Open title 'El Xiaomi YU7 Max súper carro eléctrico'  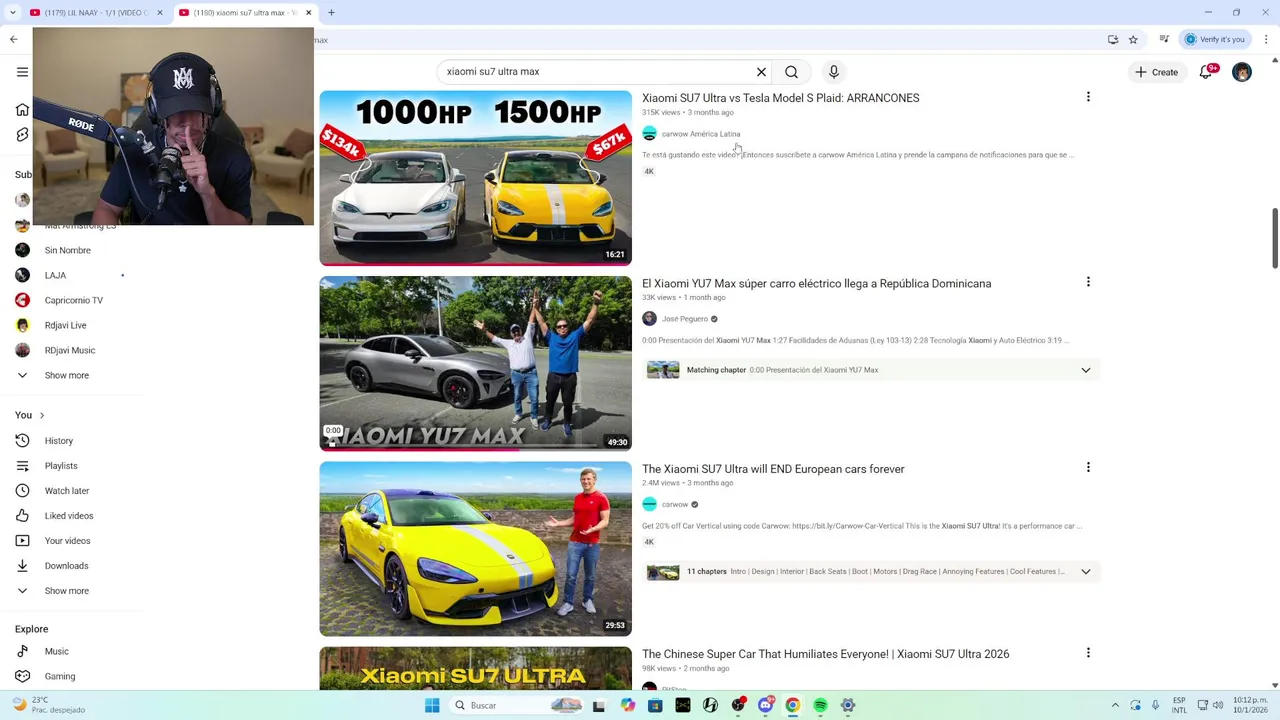816,283
